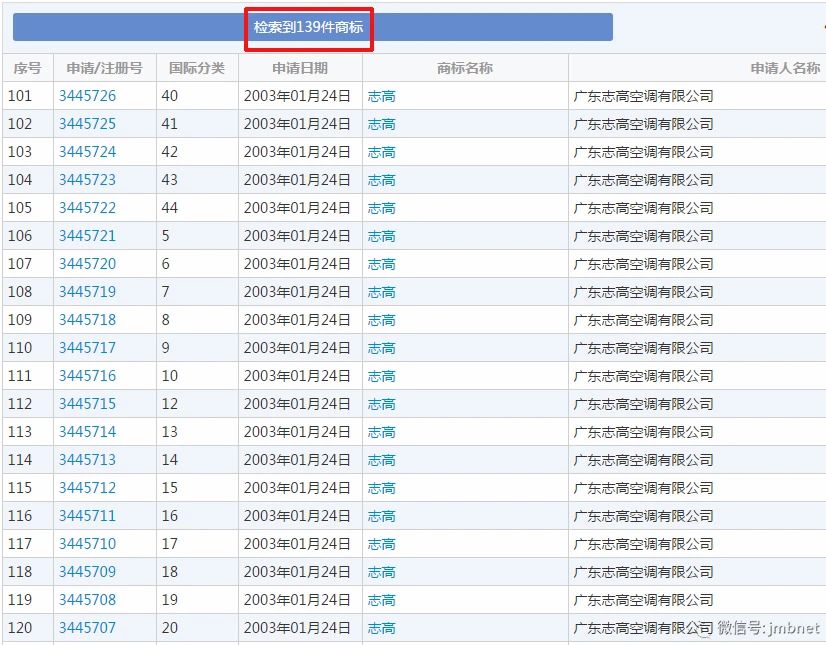This screenshot has width=826, height=645.
Task: Click 志高 trademark name in row 111
Action: tap(381, 376)
